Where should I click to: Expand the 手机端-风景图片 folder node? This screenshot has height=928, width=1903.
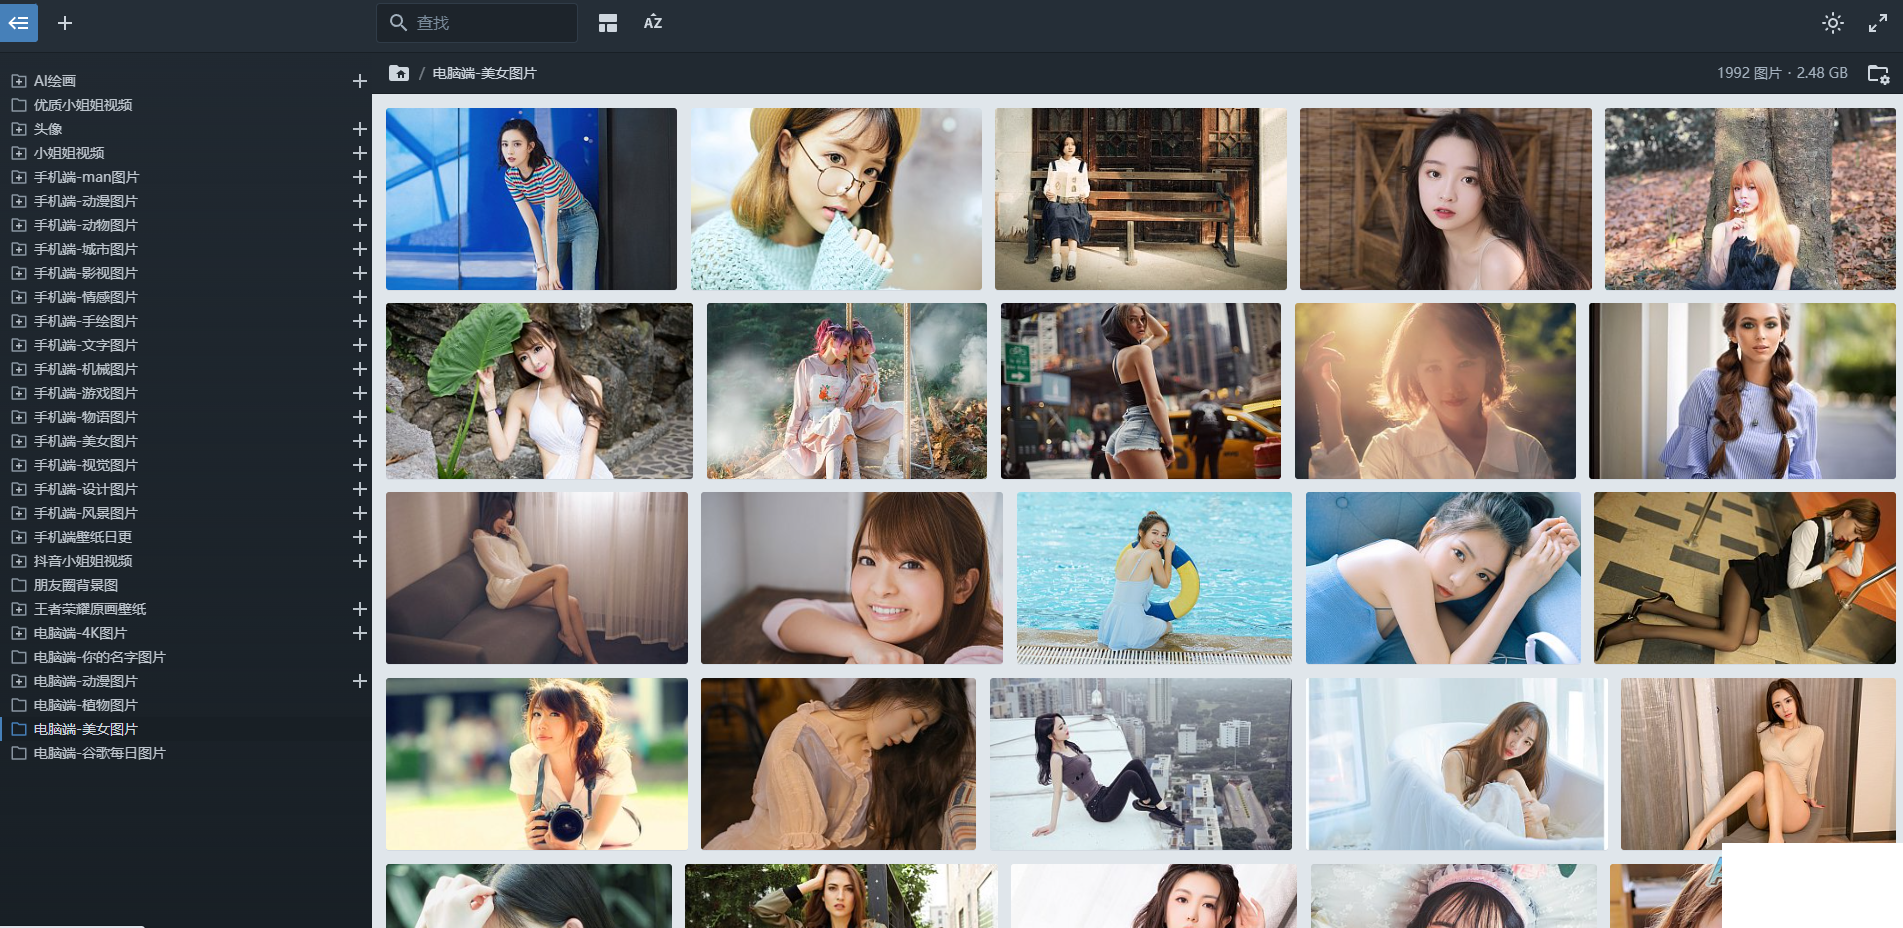tap(18, 513)
